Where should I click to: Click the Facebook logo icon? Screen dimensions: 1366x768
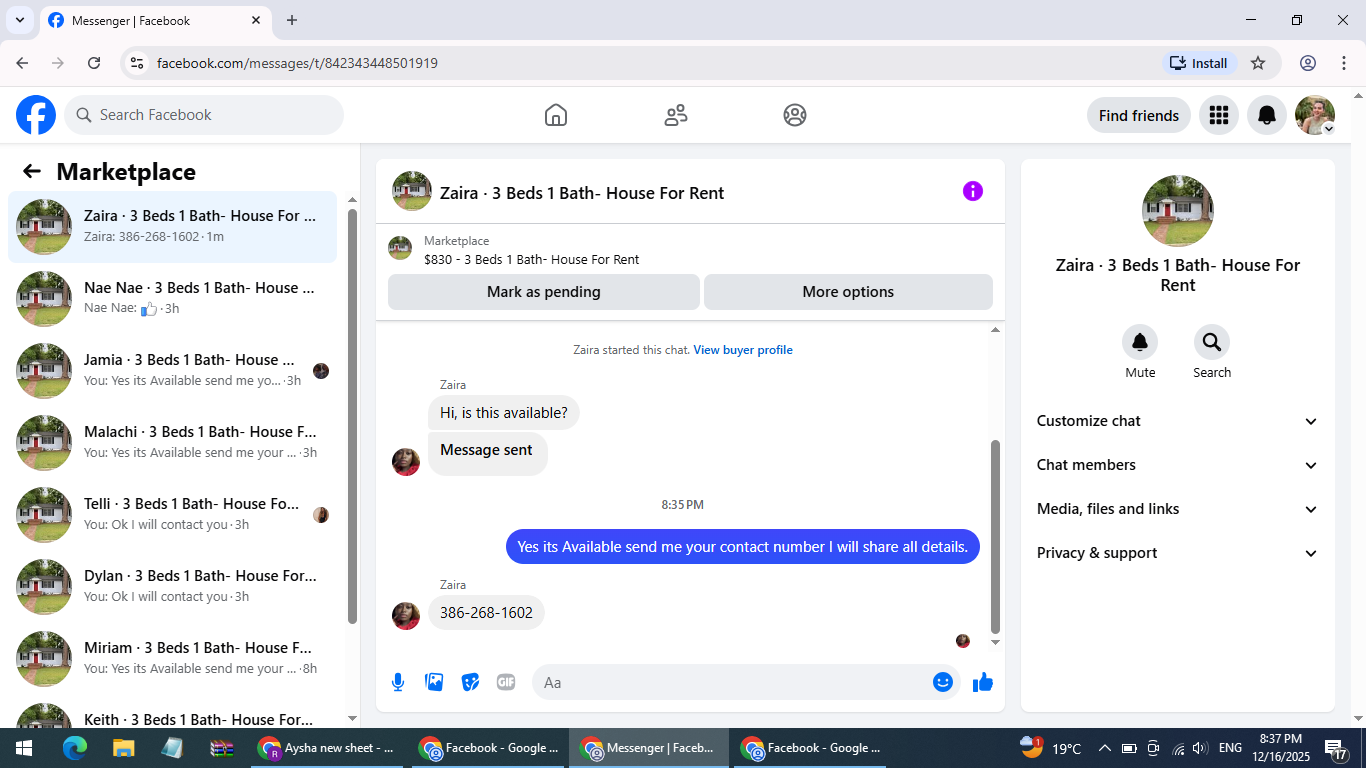point(36,115)
